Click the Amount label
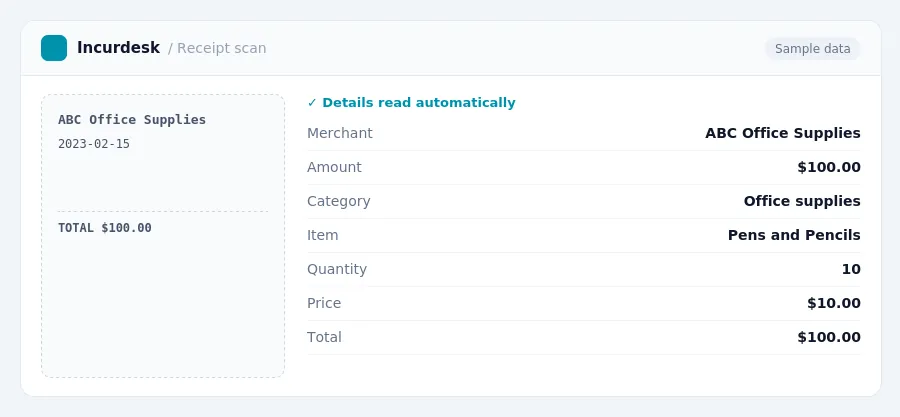The width and height of the screenshot is (900, 417). 334,167
